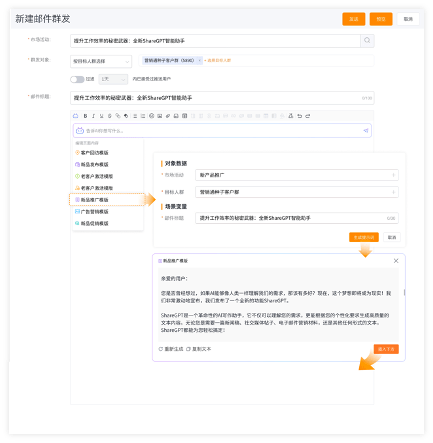Click the AI prompt input box
Screen dimensions: 433x443
pyautogui.click(x=222, y=131)
